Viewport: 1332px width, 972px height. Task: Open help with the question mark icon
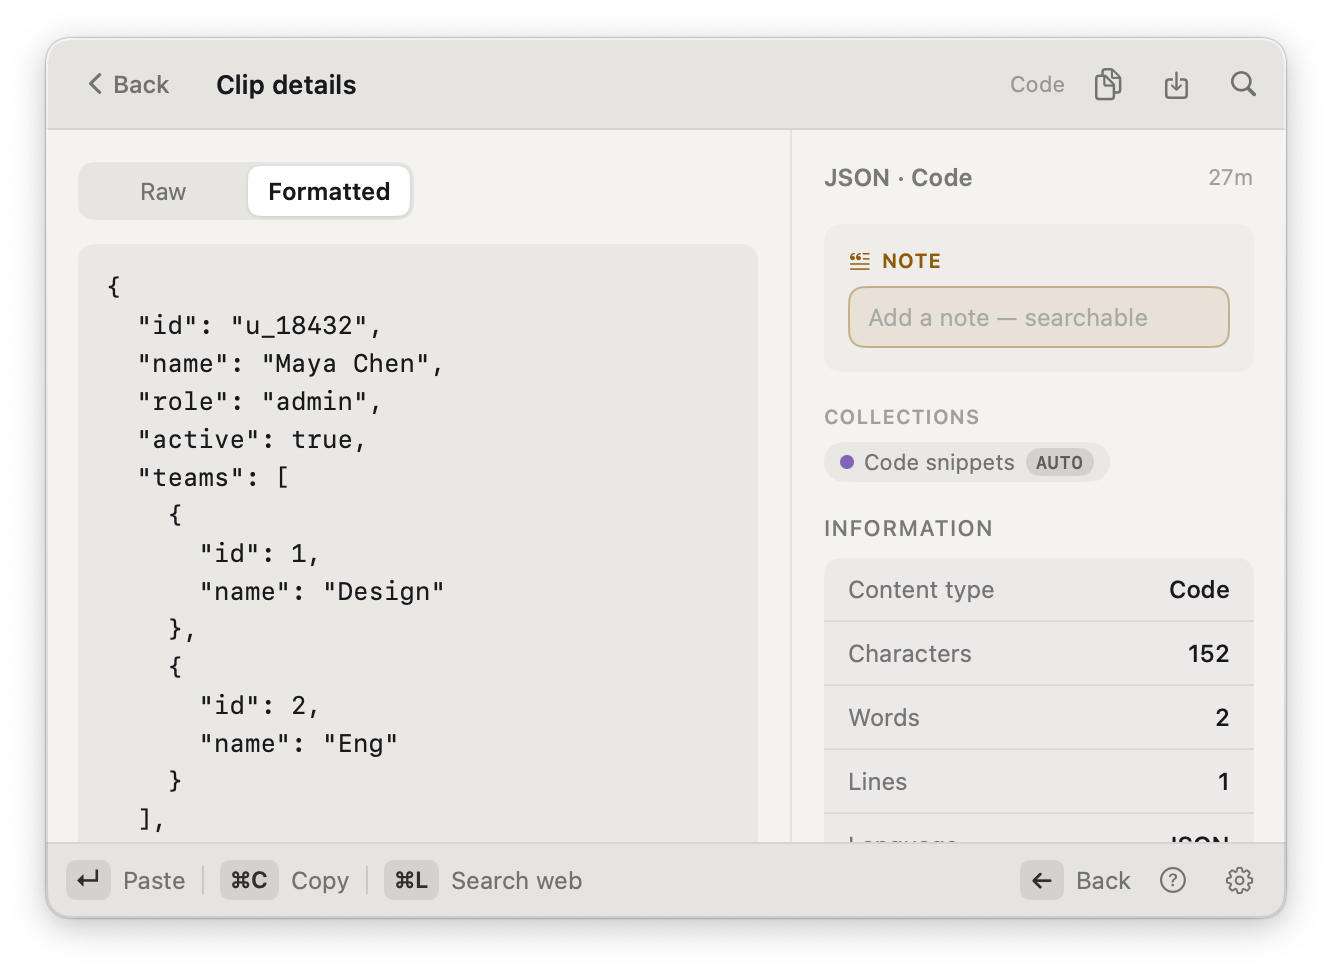(x=1173, y=880)
